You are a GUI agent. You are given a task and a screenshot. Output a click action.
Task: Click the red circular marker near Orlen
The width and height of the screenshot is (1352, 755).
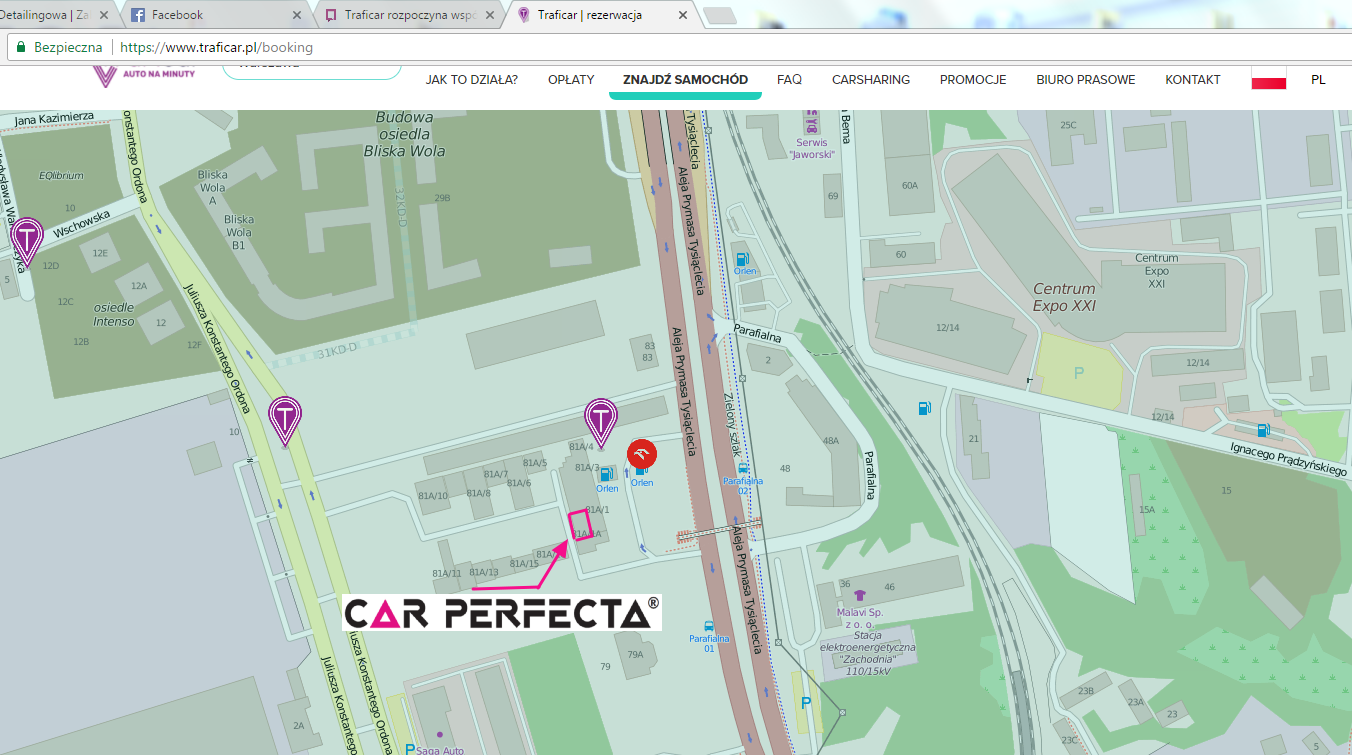point(642,454)
